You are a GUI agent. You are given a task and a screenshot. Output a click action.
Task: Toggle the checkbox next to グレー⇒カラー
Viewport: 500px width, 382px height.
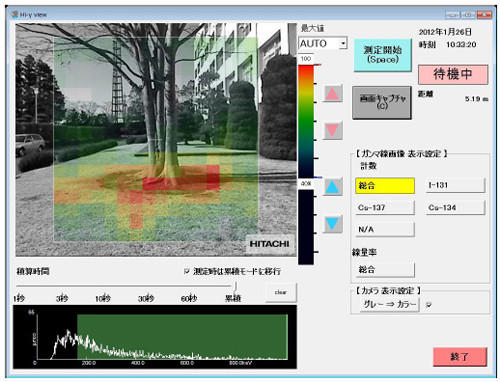pyautogui.click(x=429, y=304)
